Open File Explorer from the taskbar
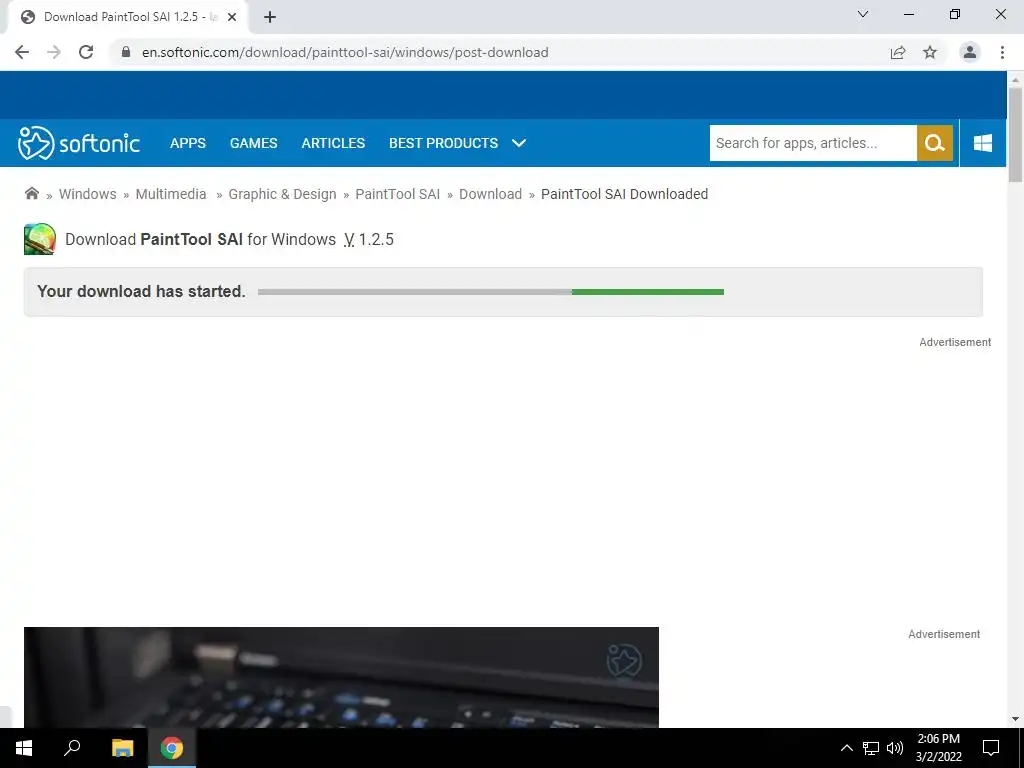 pos(122,748)
